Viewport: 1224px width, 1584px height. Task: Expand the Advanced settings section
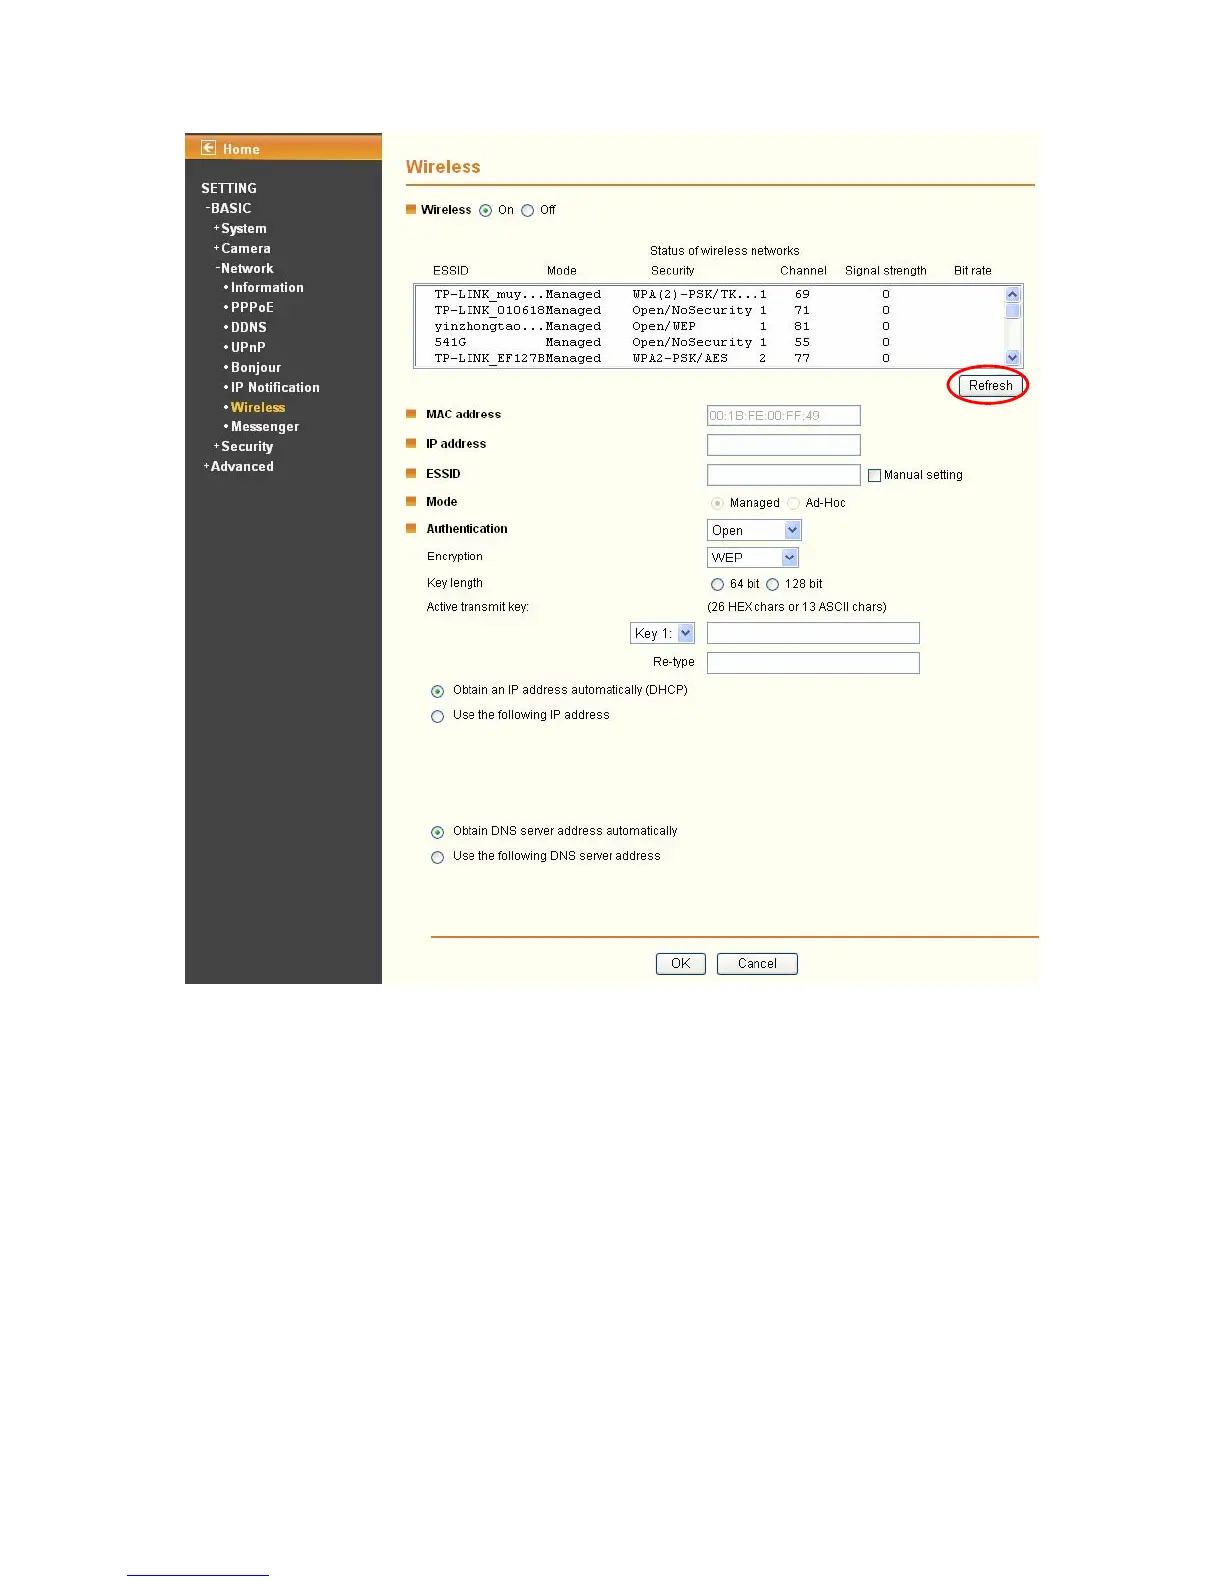(238, 466)
